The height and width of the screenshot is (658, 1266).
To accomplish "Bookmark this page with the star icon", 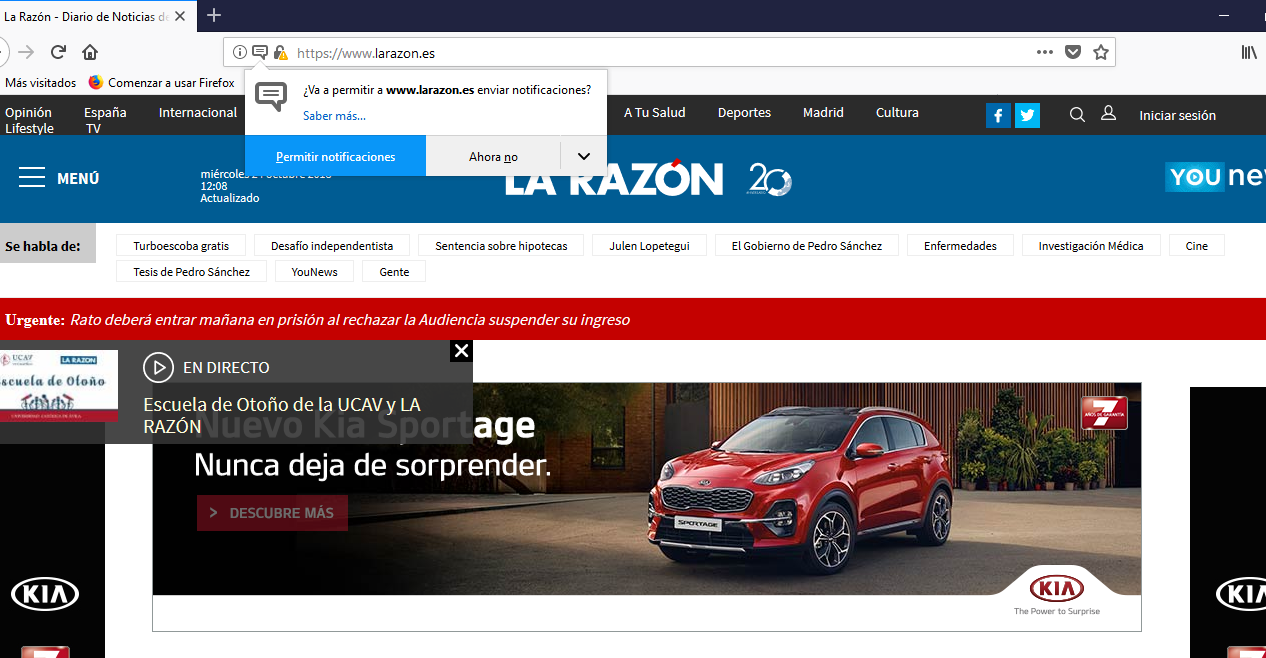I will point(1101,52).
